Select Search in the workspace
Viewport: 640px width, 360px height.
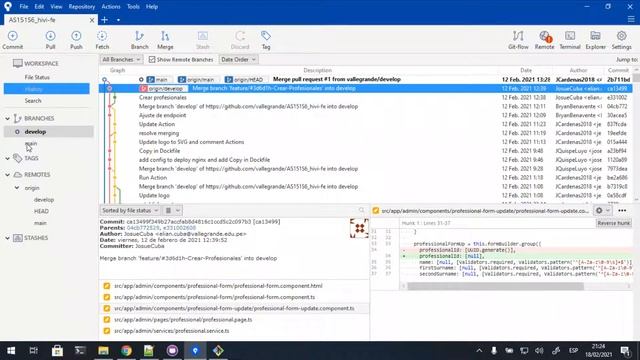[33, 101]
